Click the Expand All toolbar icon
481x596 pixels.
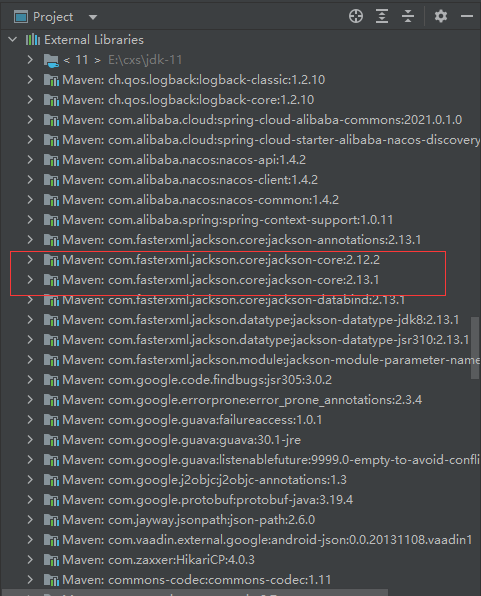(x=382, y=16)
